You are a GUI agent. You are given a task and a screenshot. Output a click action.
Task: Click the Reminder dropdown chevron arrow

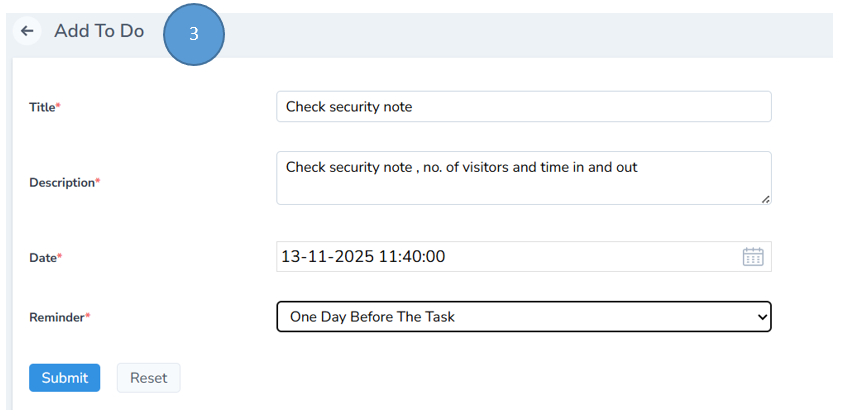click(763, 317)
